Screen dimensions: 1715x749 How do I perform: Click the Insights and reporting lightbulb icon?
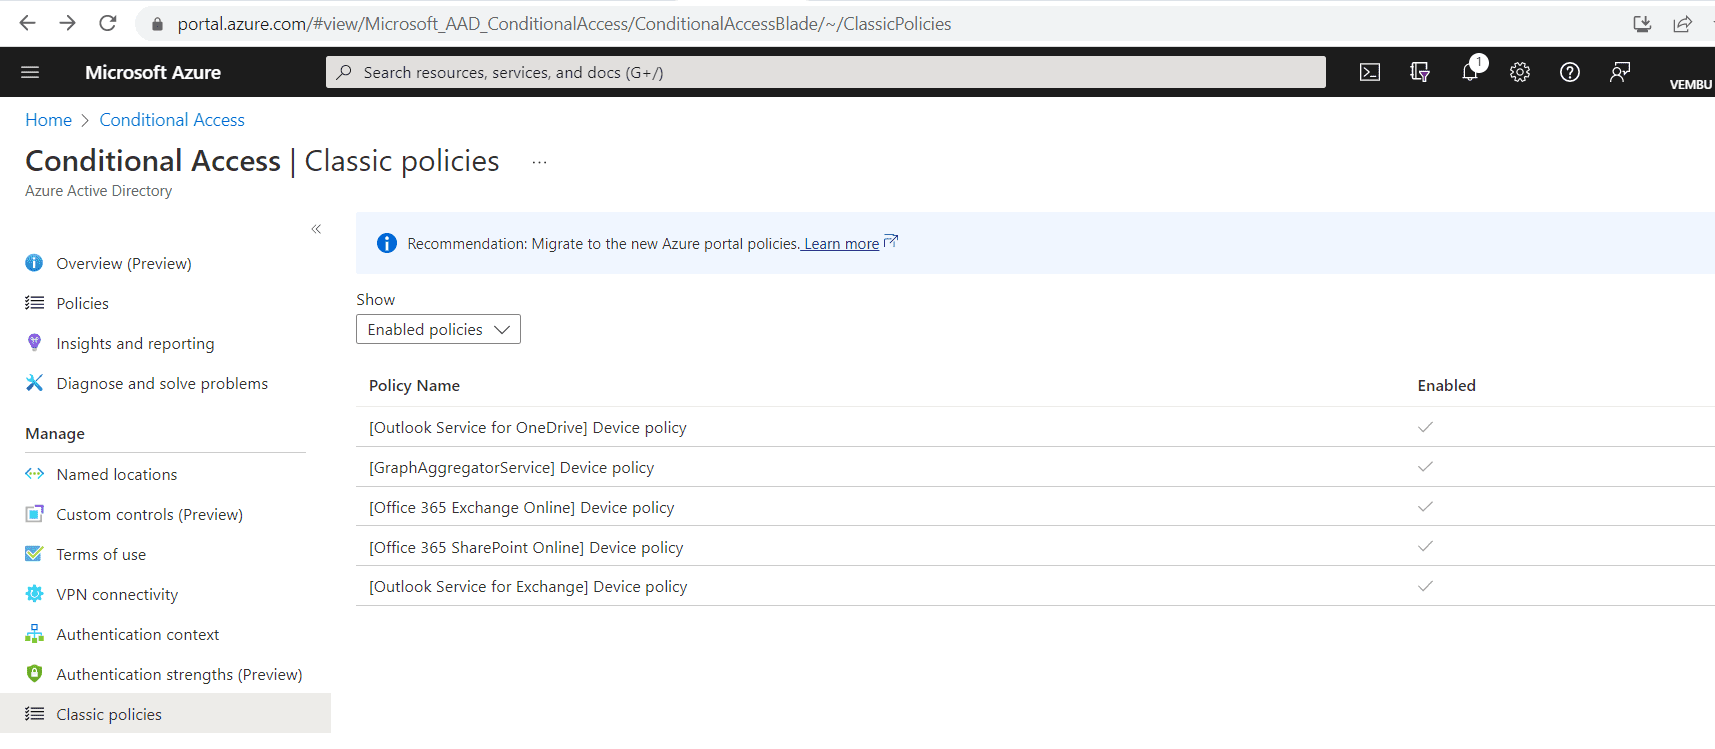coord(34,343)
